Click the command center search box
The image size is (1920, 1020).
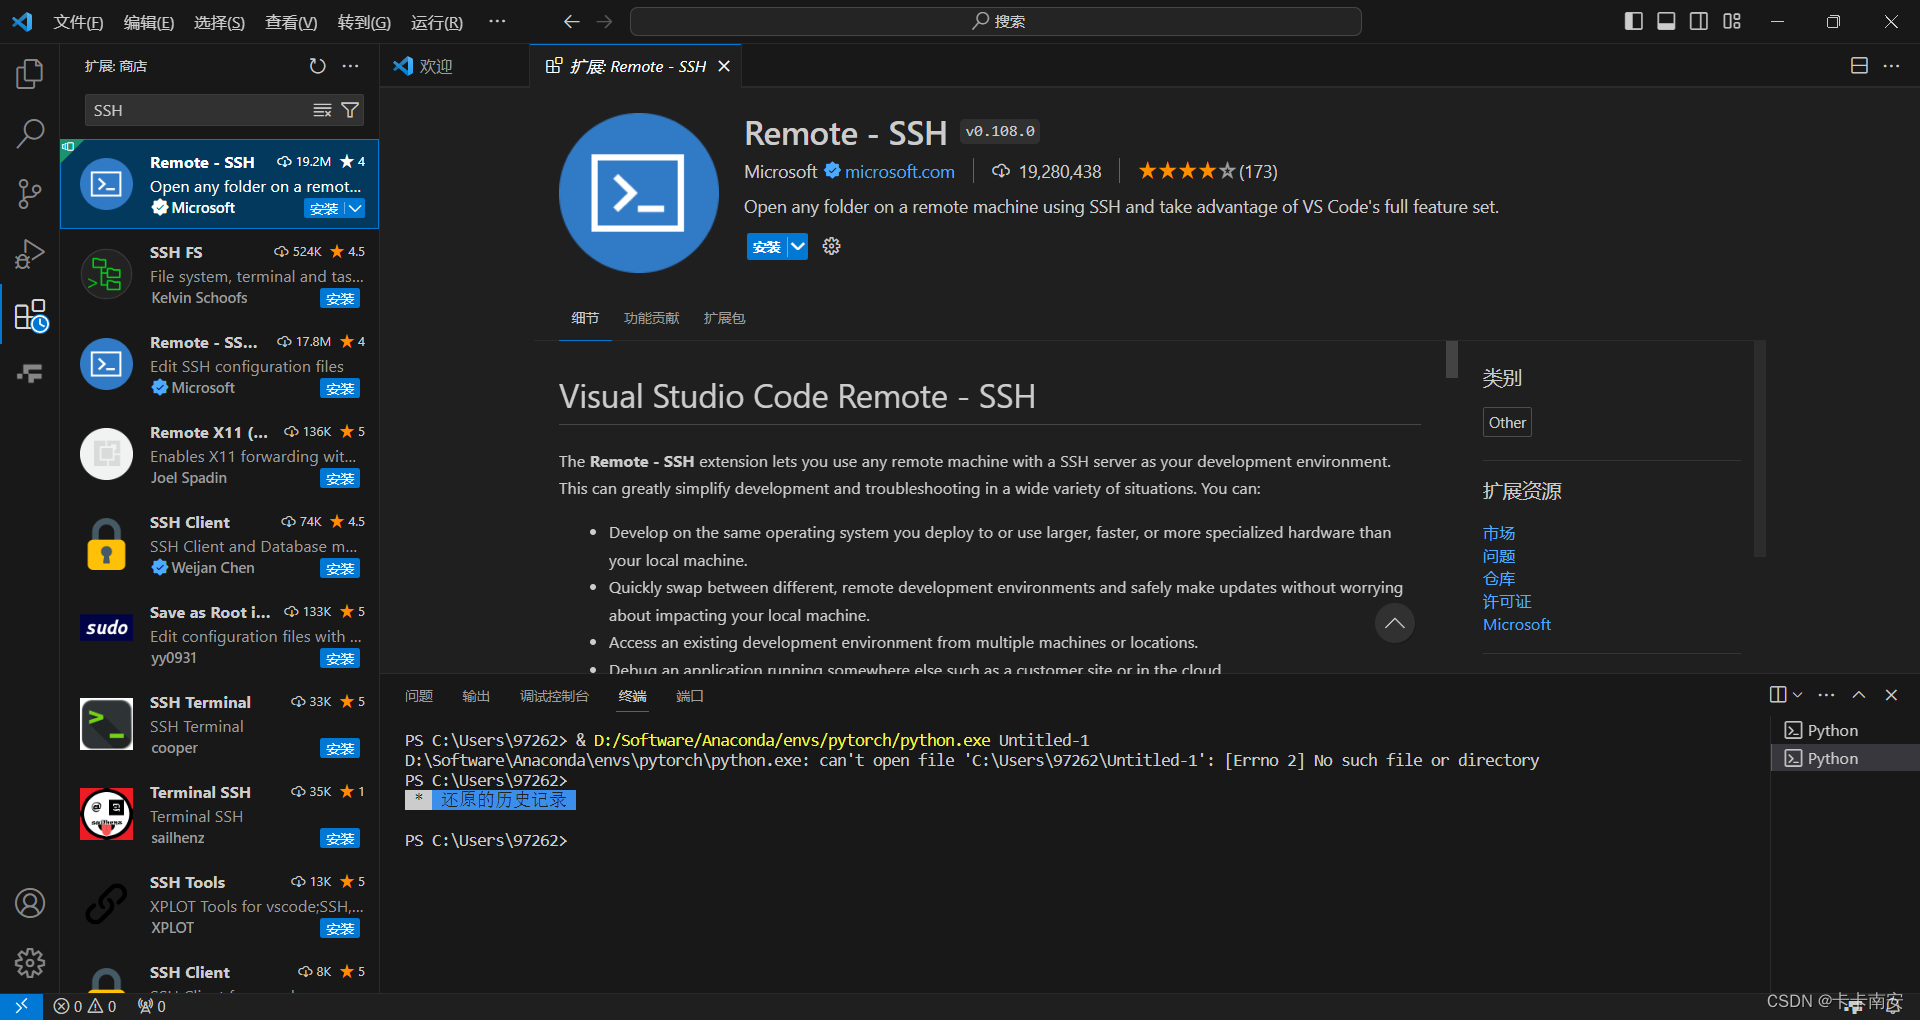click(x=996, y=21)
